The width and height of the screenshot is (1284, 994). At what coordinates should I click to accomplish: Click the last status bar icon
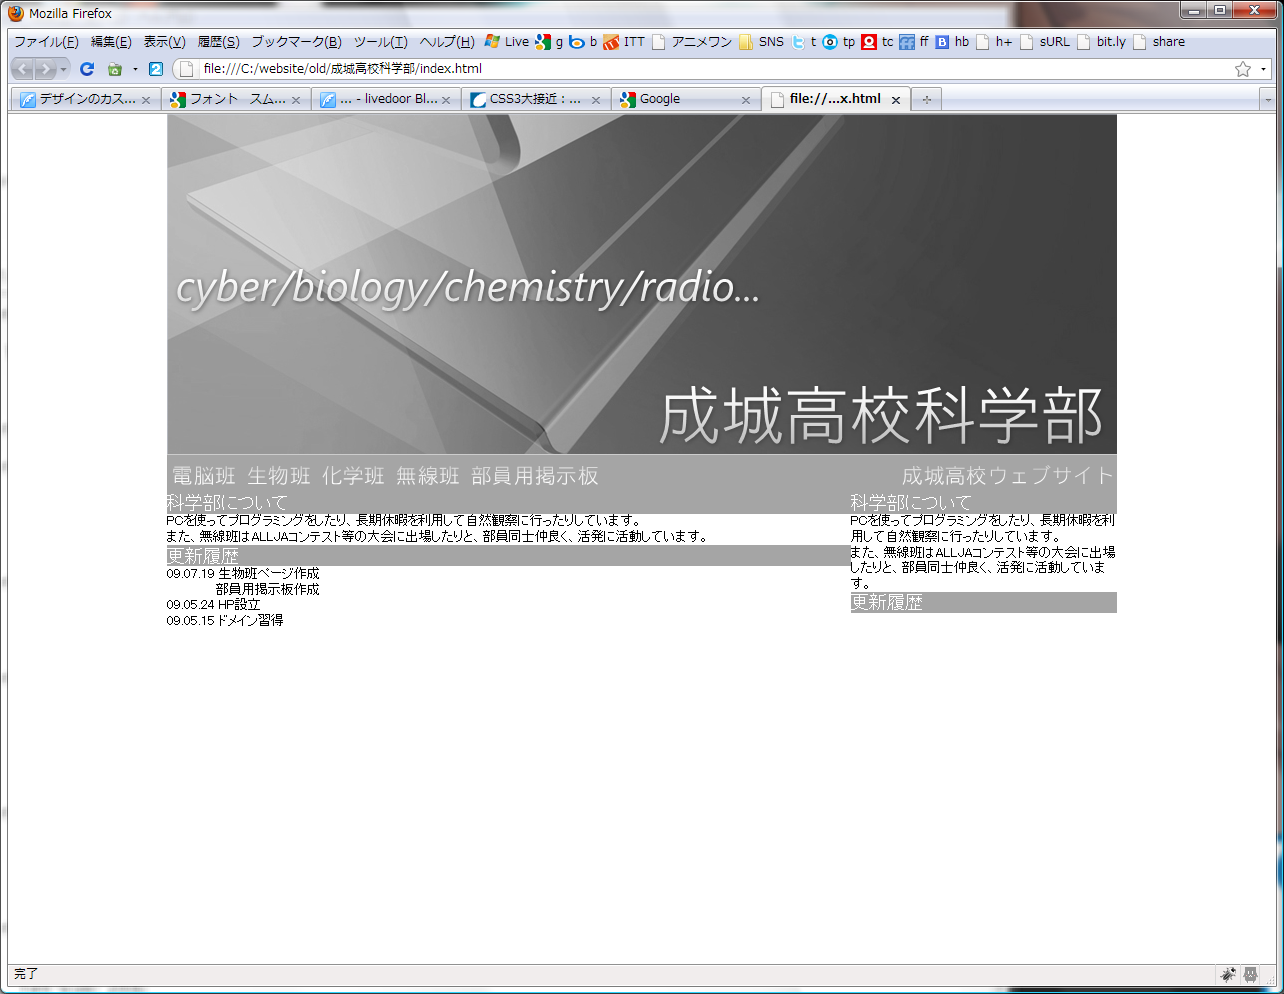tap(1251, 974)
